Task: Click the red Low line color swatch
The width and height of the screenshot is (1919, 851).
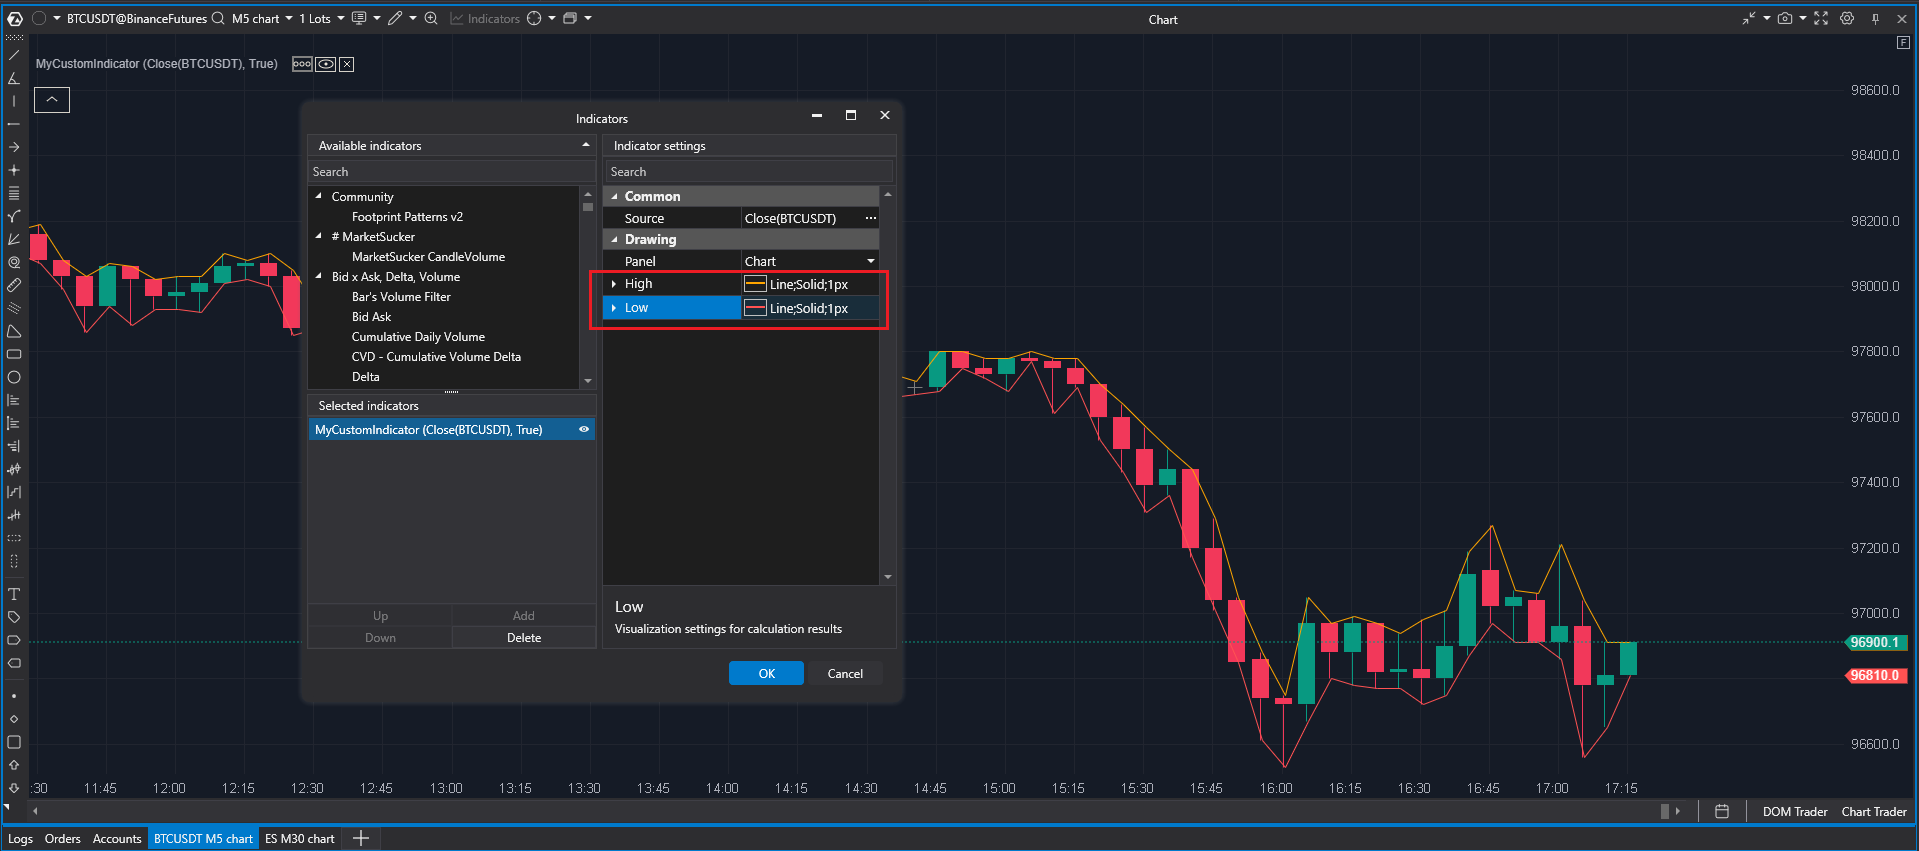Action: pos(756,308)
